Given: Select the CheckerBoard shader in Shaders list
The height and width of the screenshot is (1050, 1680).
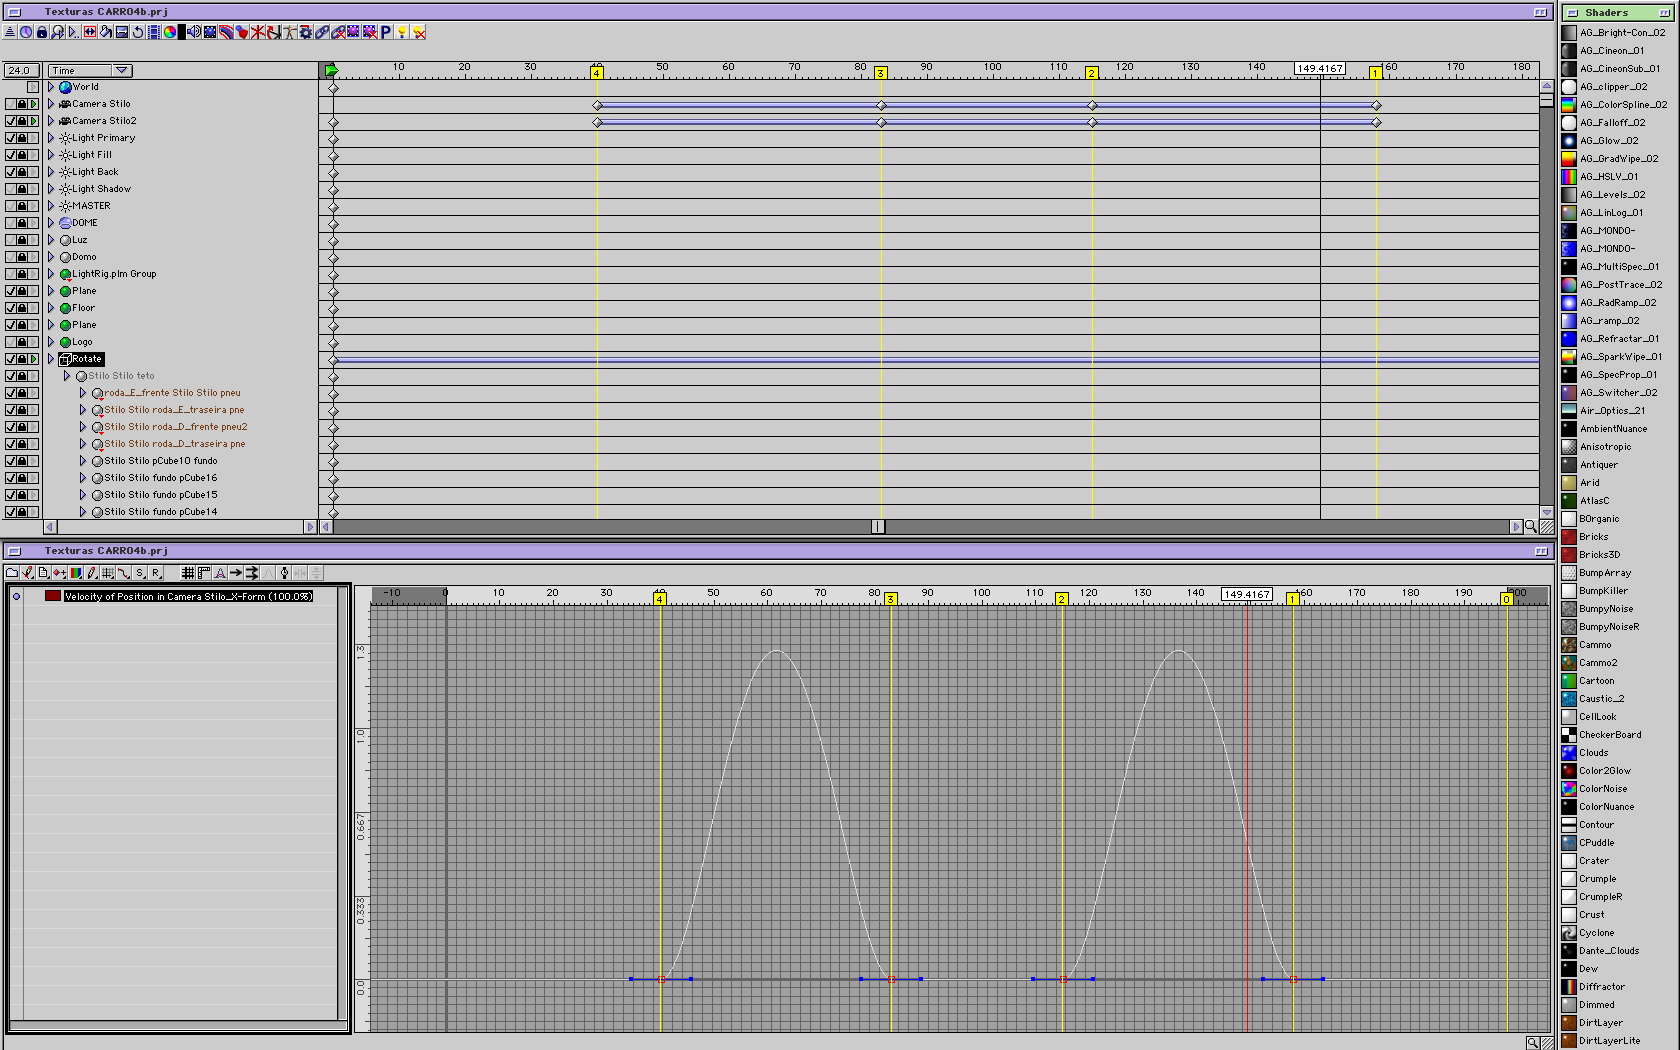Looking at the screenshot, I should pos(1609,735).
